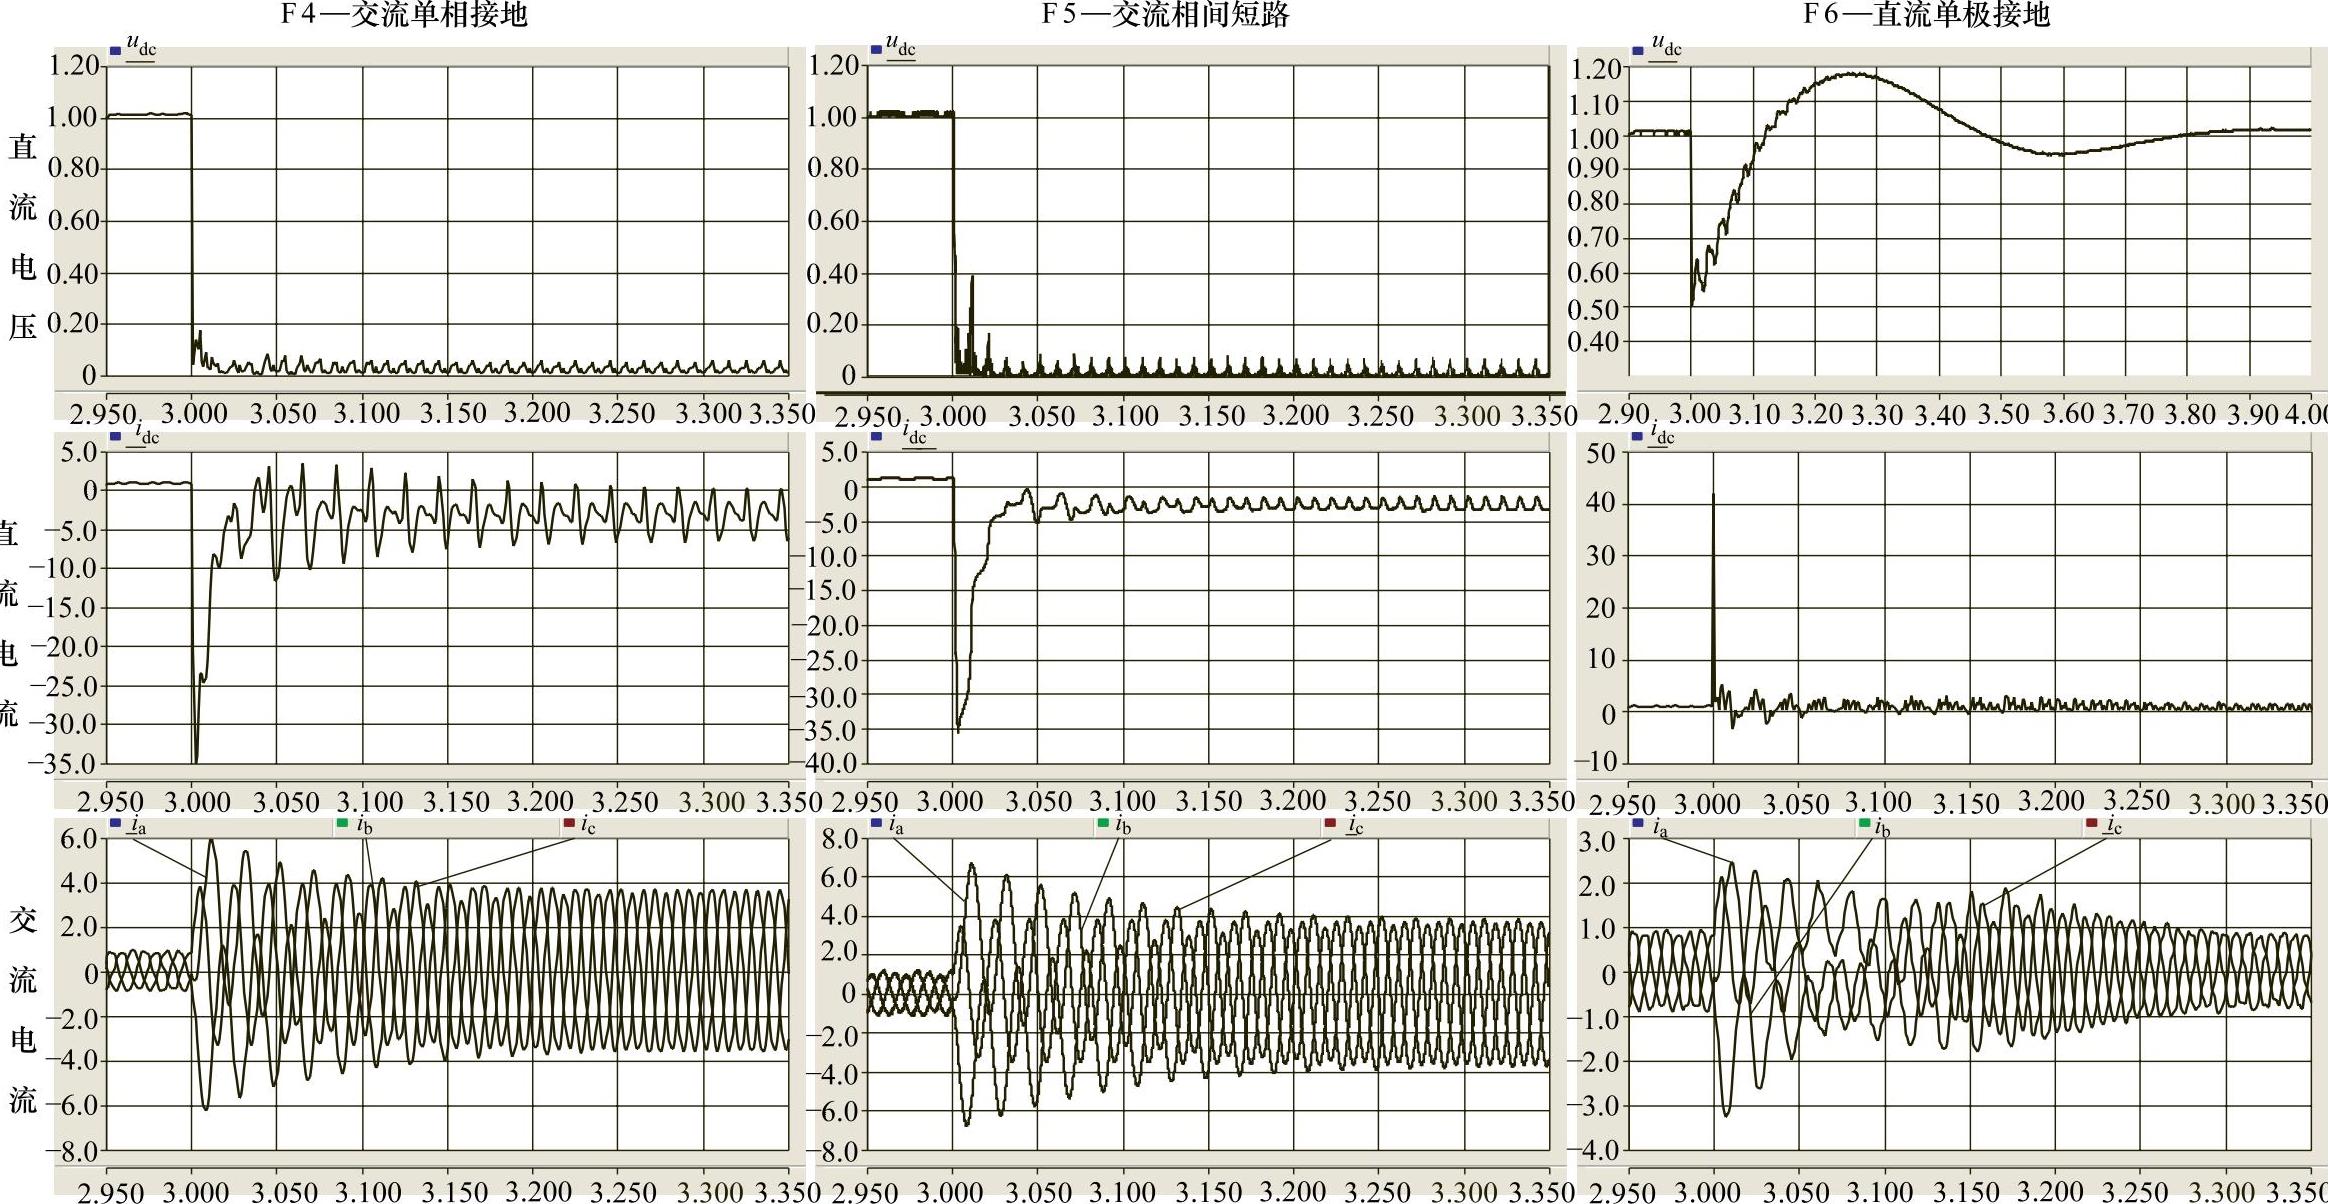This screenshot has width=2328, height=1204.
Task: Click the ia text label in F6 AC plot
Action: (x=1660, y=828)
